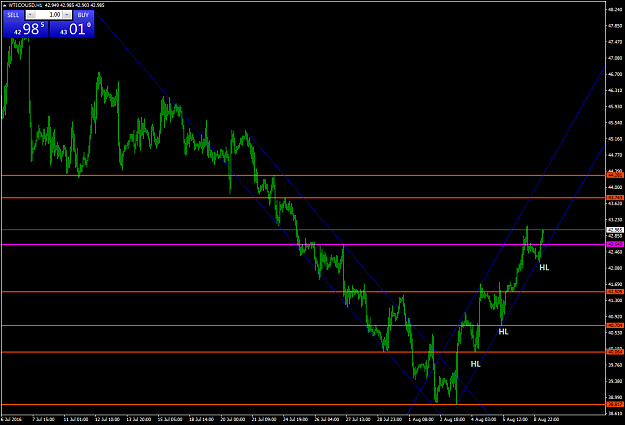The width and height of the screenshot is (625, 425).
Task: Click the sell price tile showing 42 98
Action: 26,29
